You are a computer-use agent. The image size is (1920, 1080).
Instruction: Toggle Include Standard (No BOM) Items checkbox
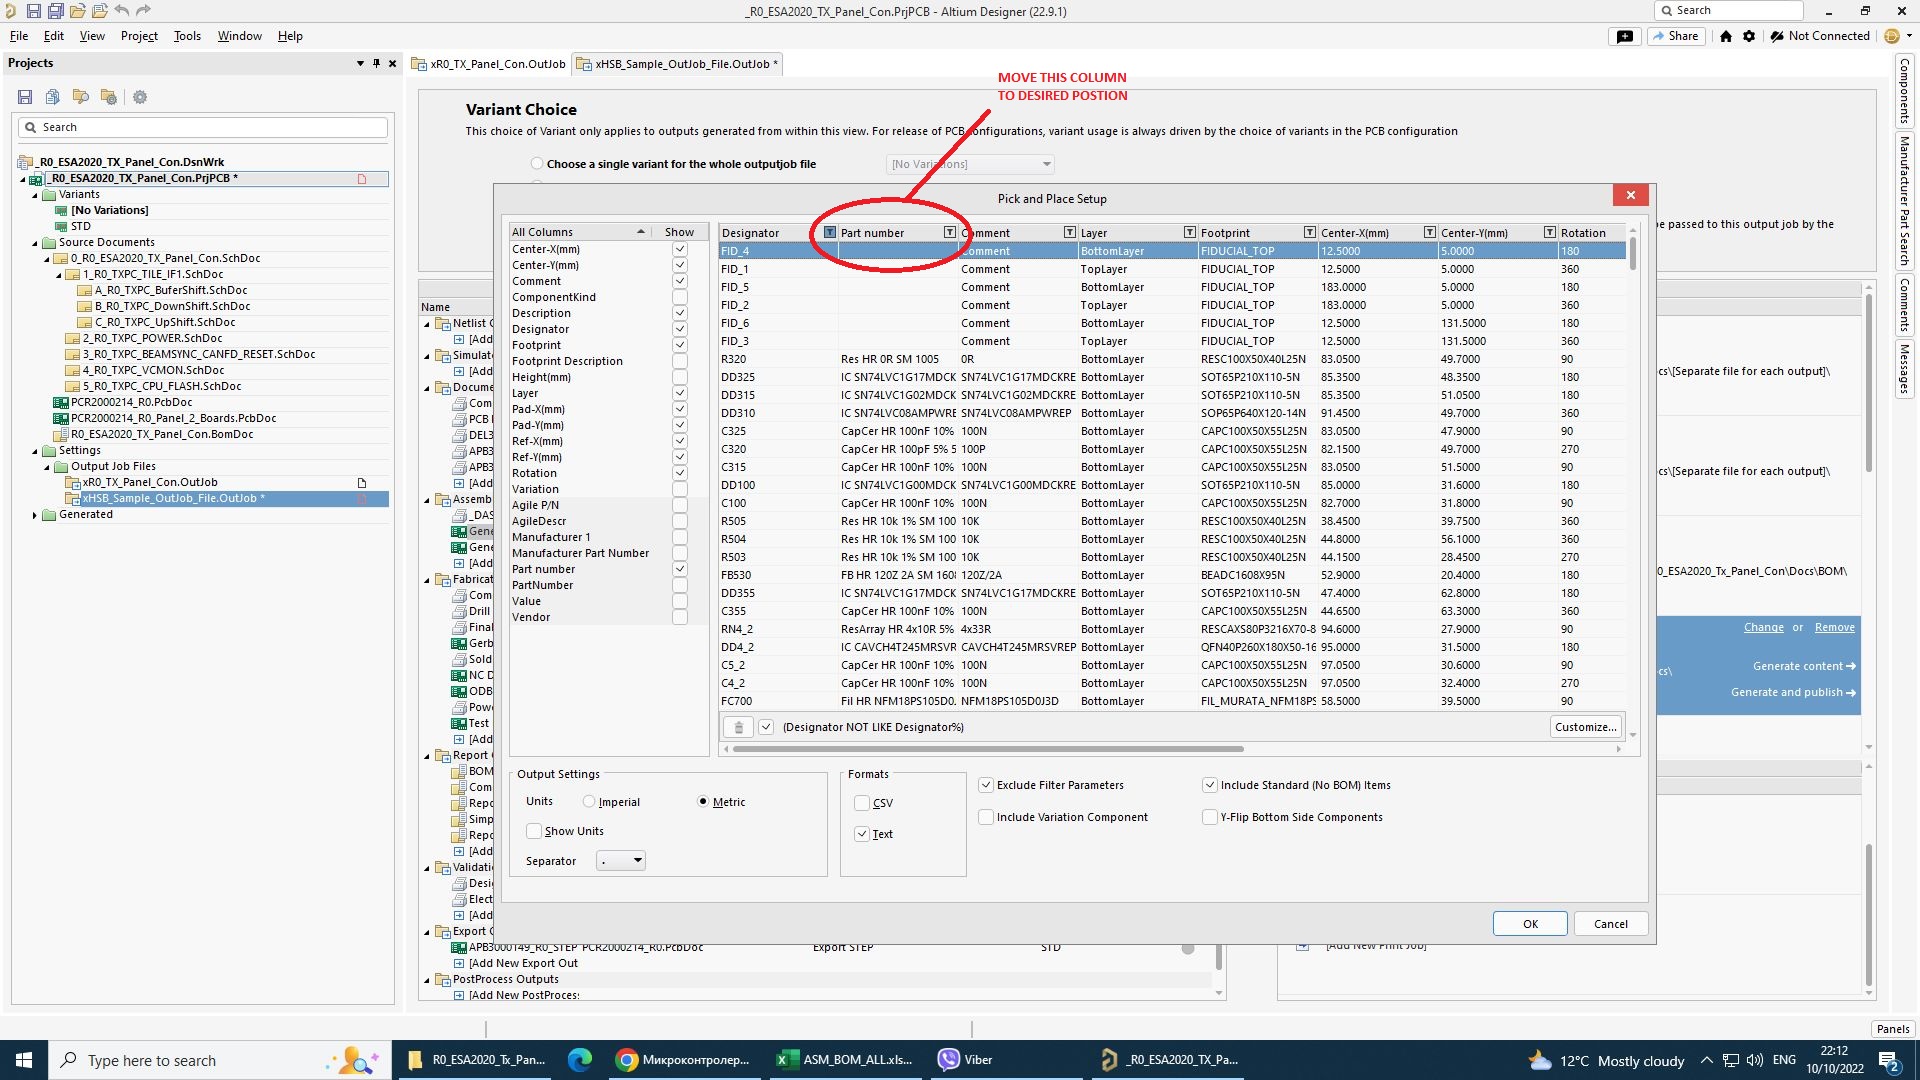click(x=1210, y=785)
